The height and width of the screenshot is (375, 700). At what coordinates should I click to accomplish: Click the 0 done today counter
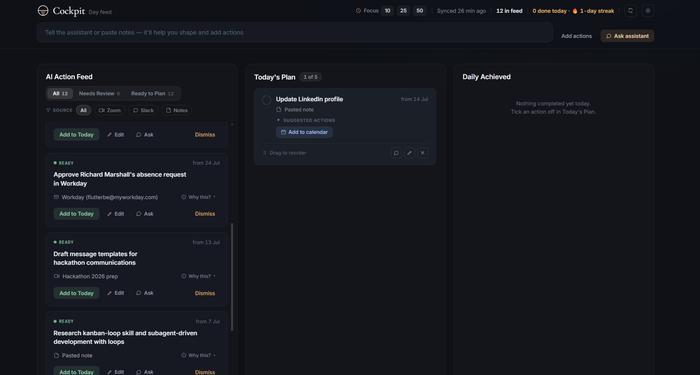pyautogui.click(x=550, y=11)
